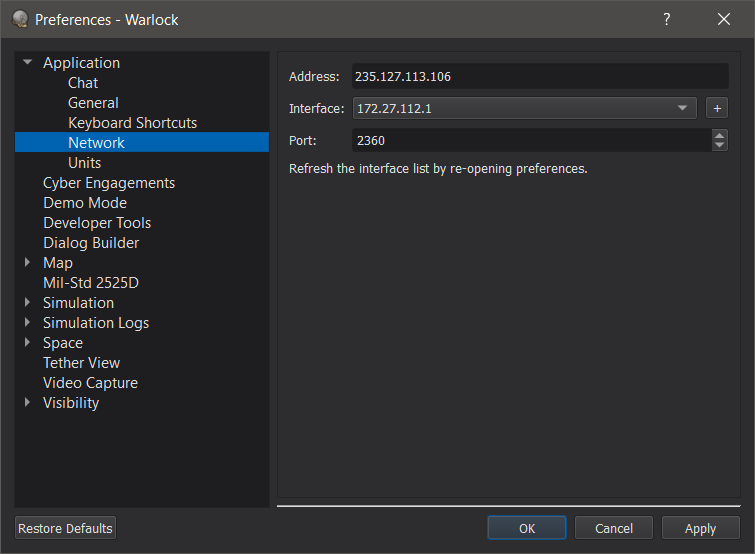
Task: Expand the Visibility tree node
Action: point(27,402)
